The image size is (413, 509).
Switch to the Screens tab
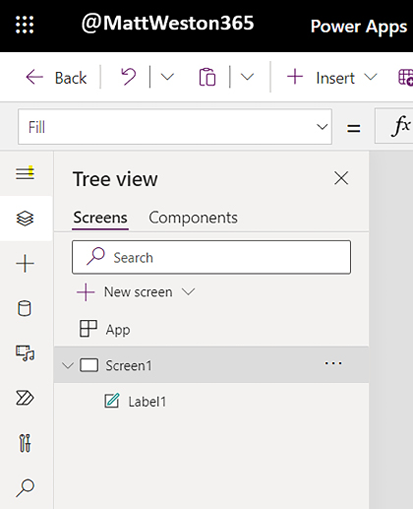coord(100,218)
